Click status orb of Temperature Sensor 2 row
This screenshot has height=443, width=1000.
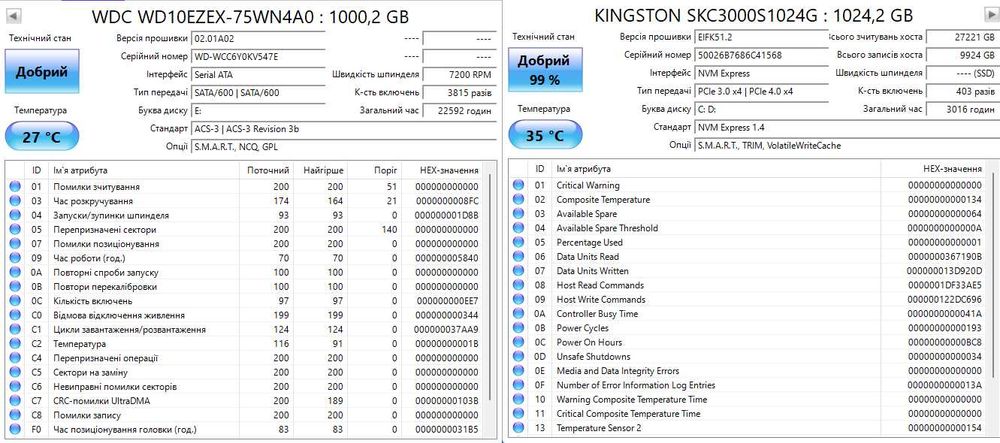pos(518,428)
